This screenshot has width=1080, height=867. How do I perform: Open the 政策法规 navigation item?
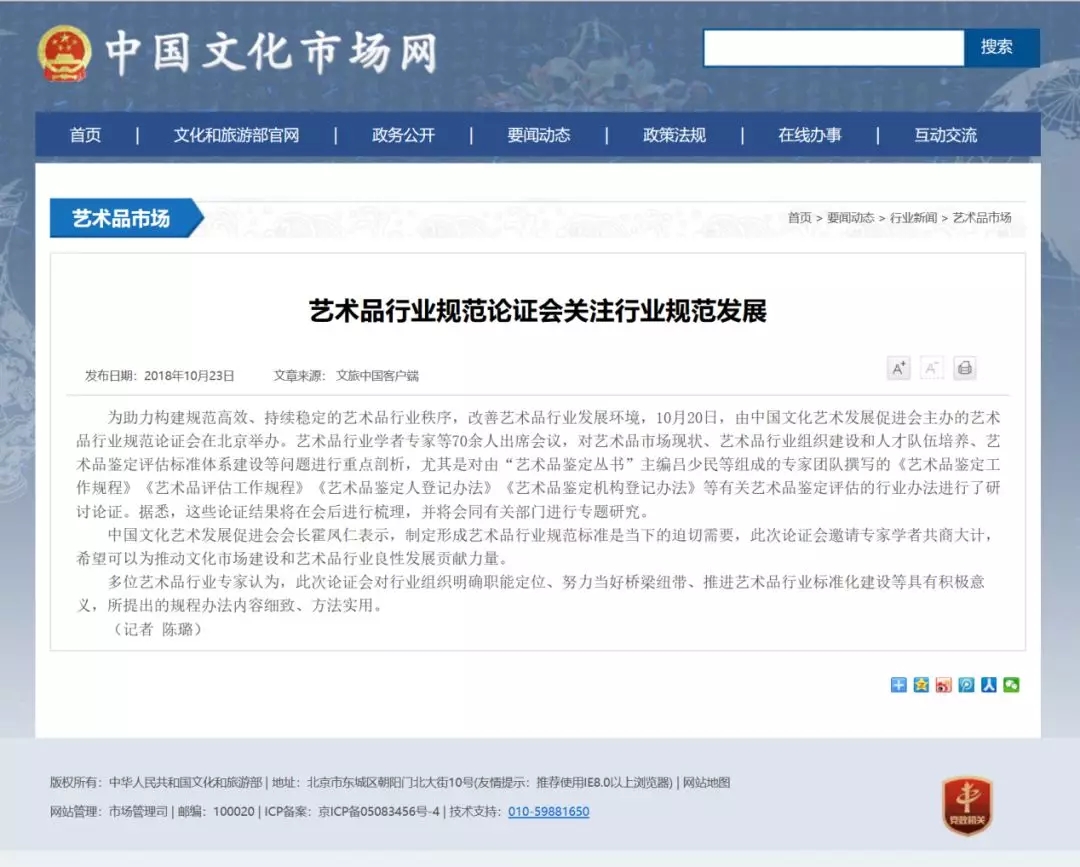point(674,135)
